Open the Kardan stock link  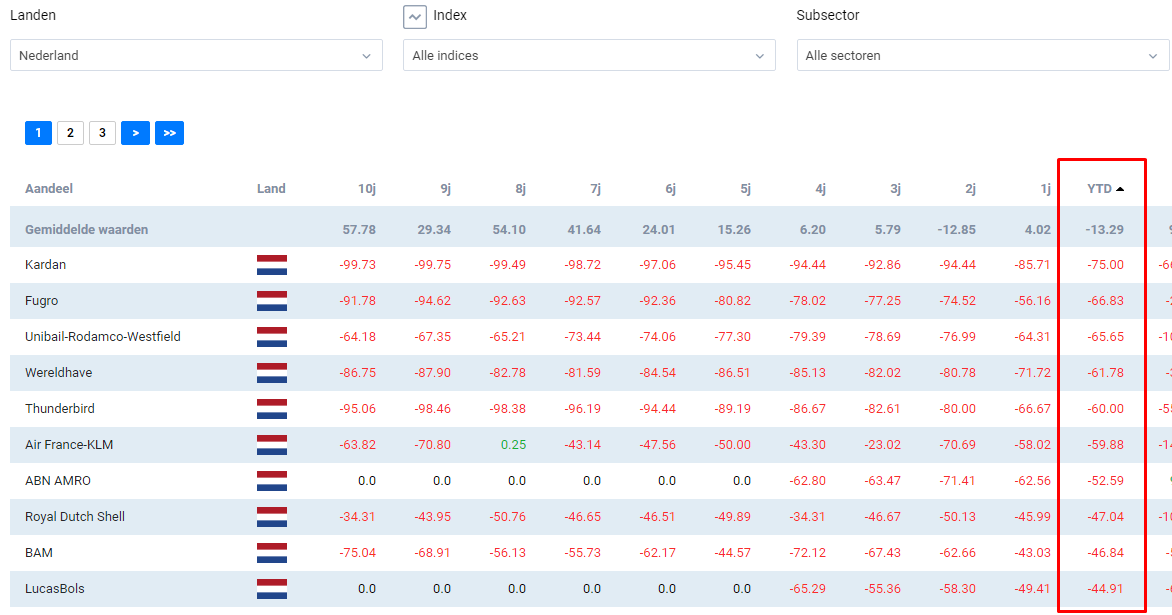click(46, 265)
